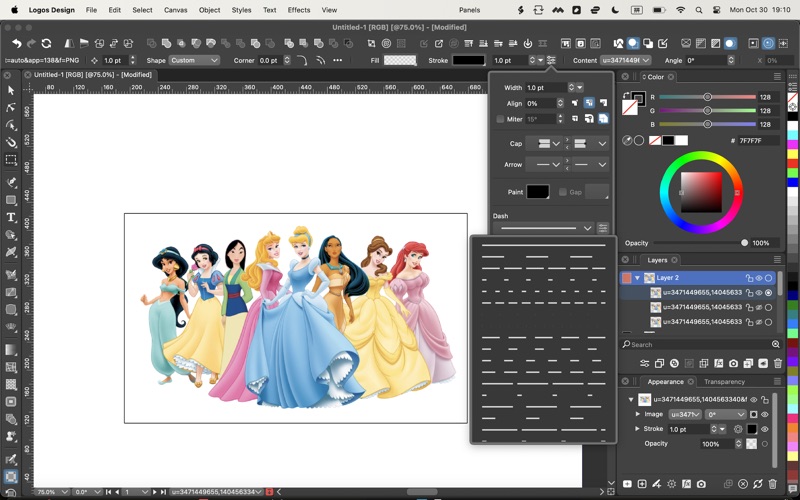
Task: Click the magnifier icon in Layers search
Action: [x=776, y=344]
